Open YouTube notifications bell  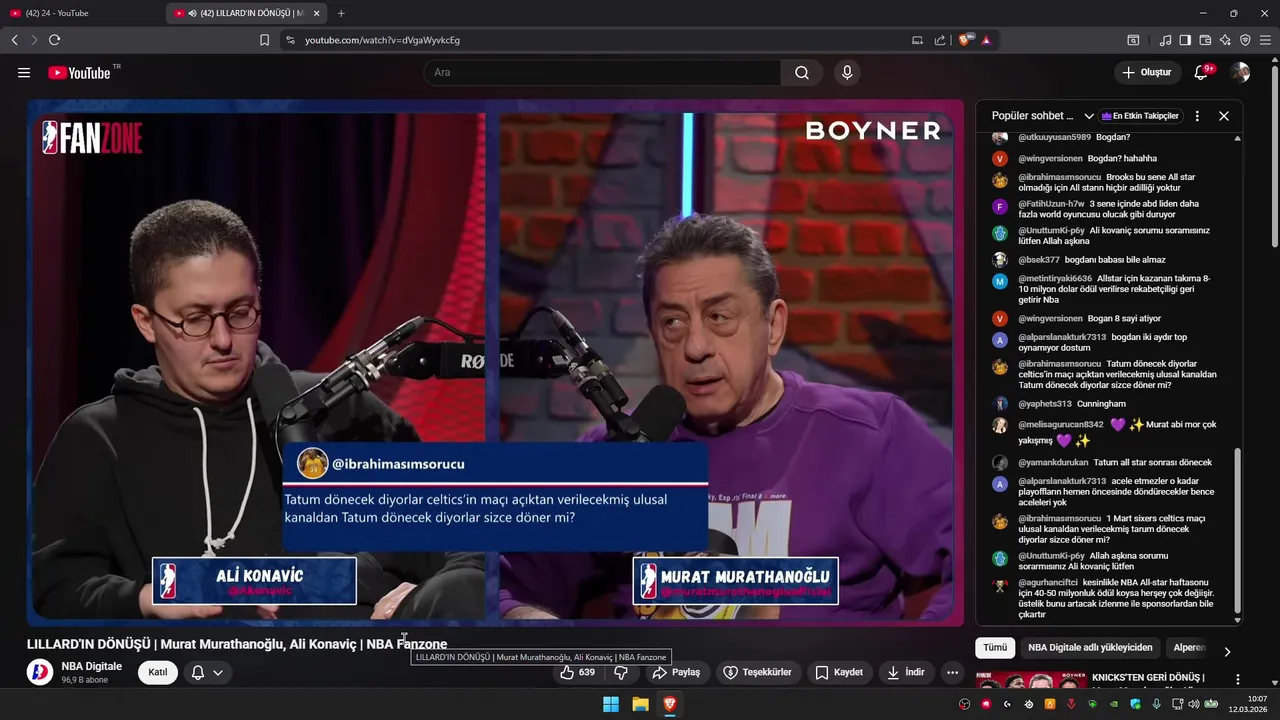click(x=1202, y=72)
